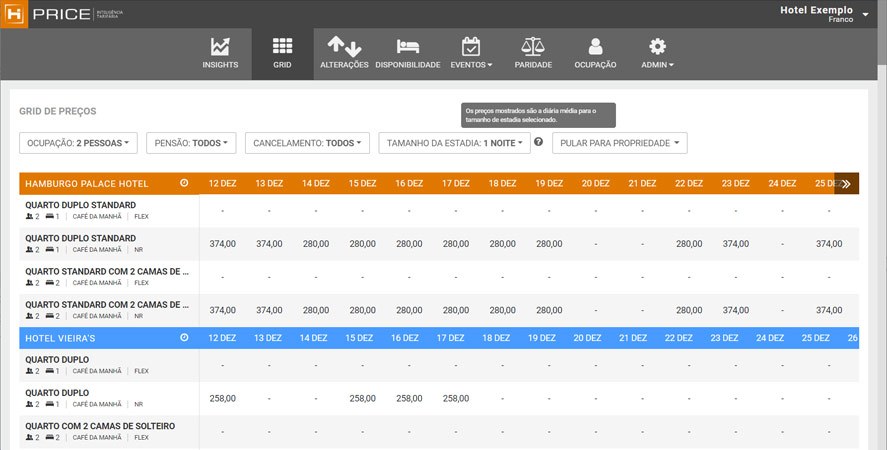
Task: Open Disponibilidade bed icon
Action: tap(407, 47)
